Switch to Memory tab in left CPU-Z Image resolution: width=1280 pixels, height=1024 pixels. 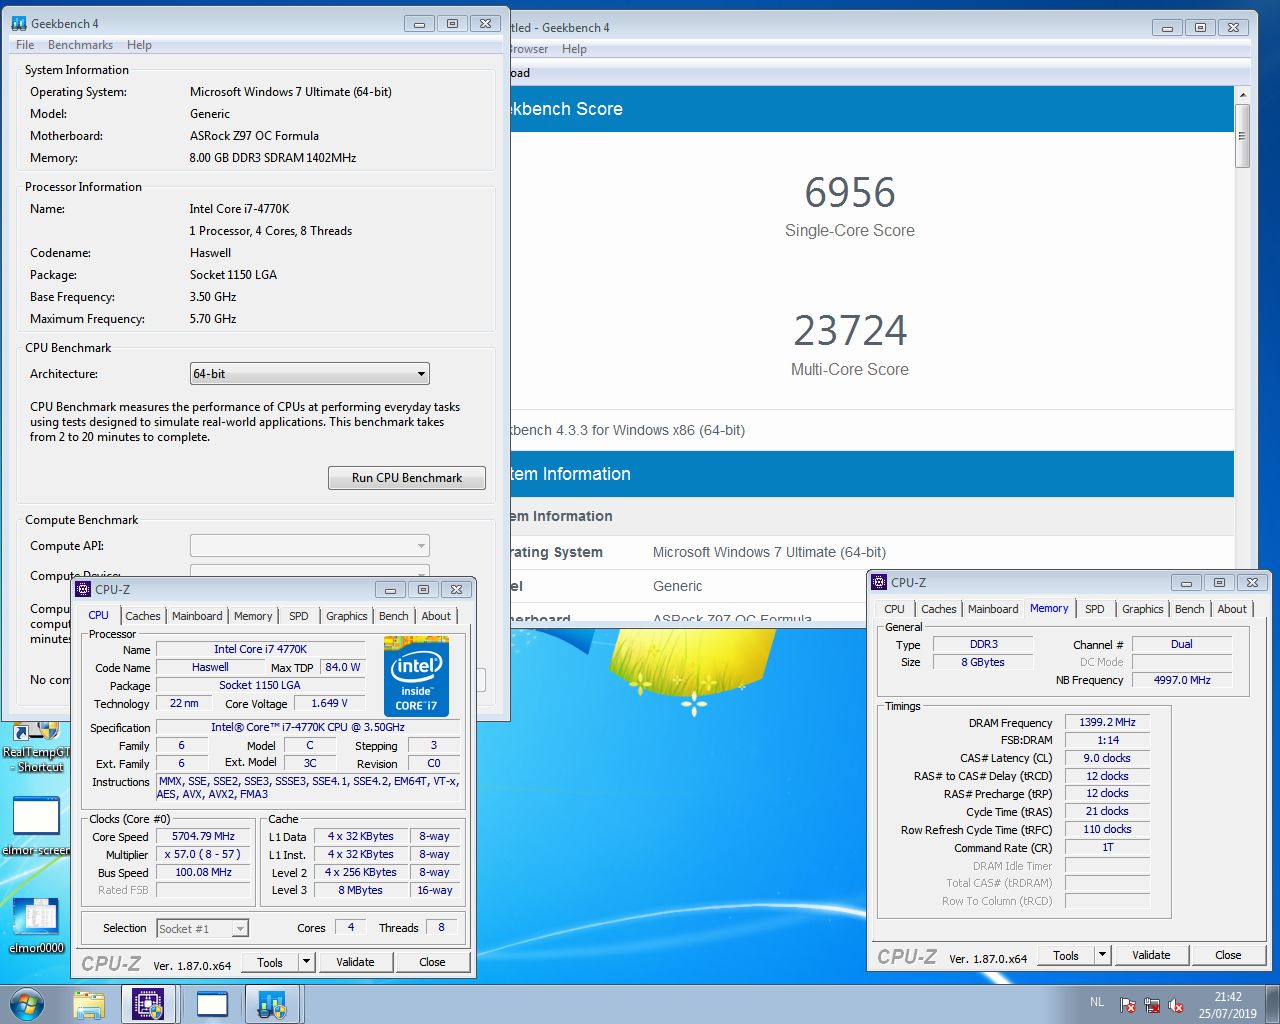[253, 616]
